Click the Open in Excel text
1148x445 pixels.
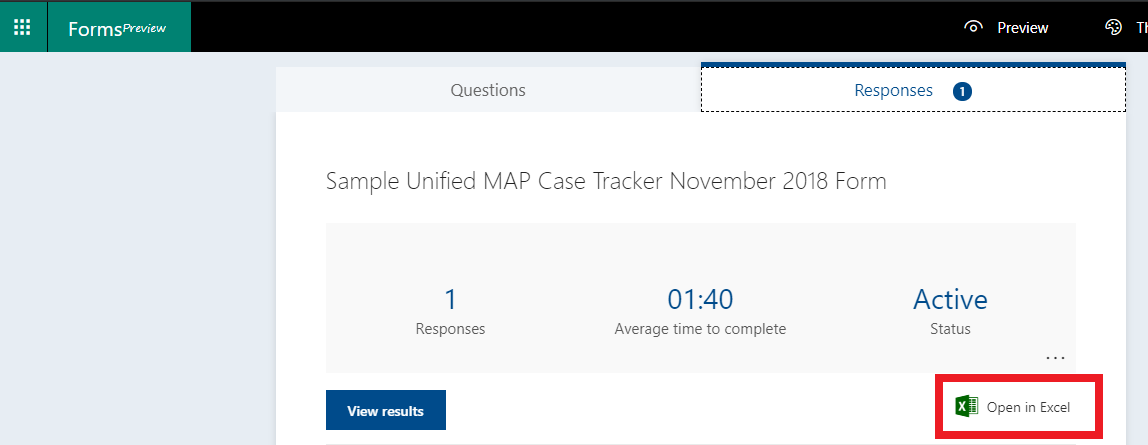(1028, 407)
